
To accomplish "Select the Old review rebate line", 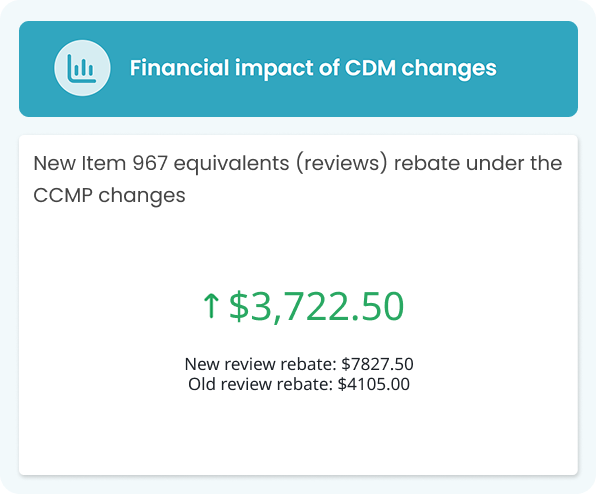I will [x=299, y=384].
